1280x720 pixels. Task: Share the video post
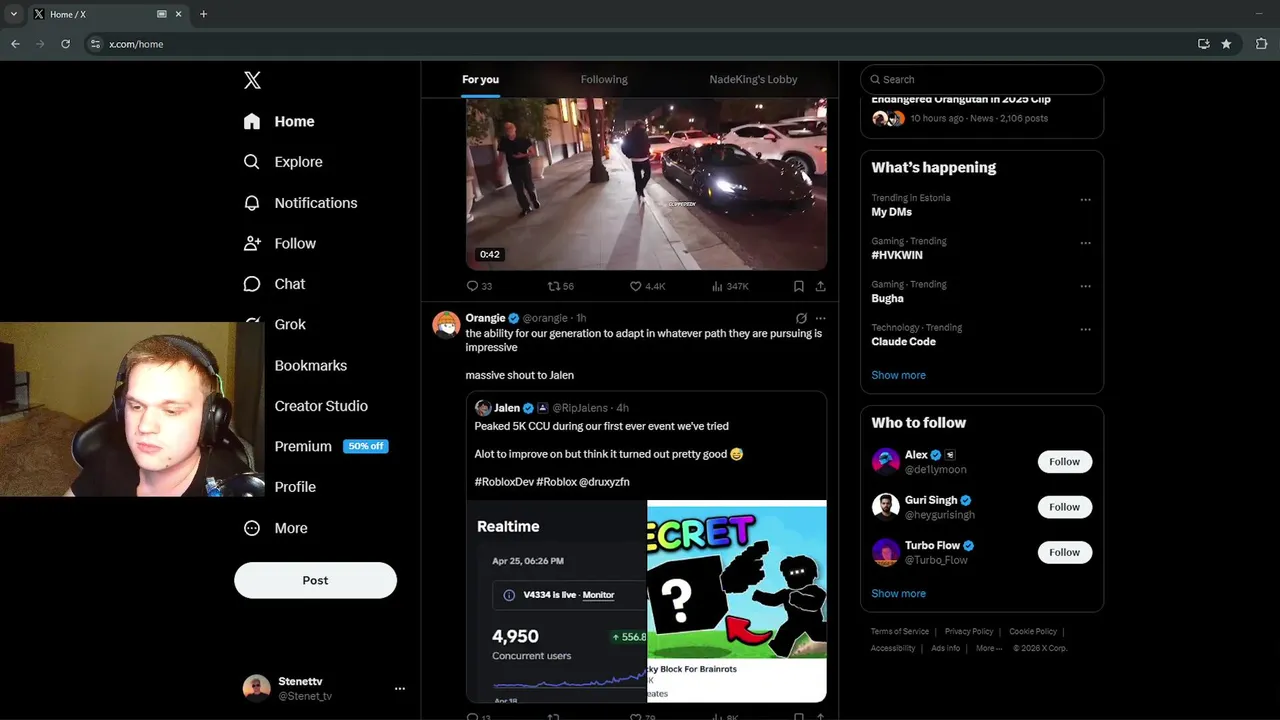(x=820, y=286)
